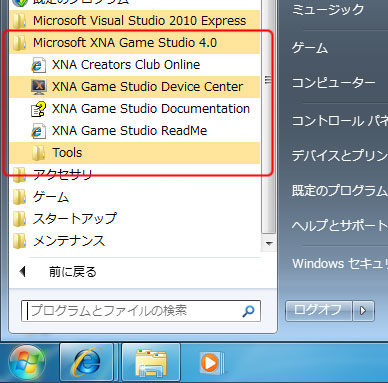Launch Windows Media Player from taskbar

(211, 362)
